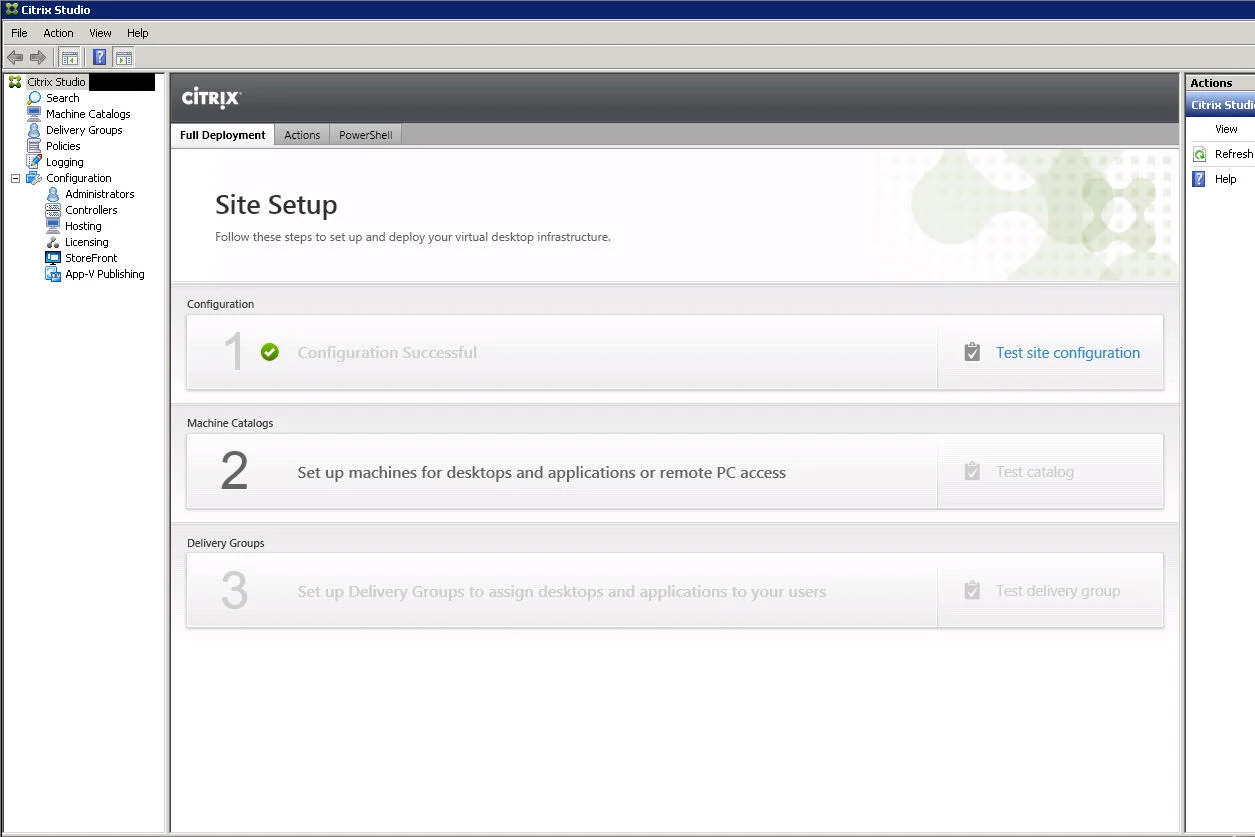This screenshot has height=837, width=1255.
Task: Switch to the Actions tab
Action: click(302, 135)
